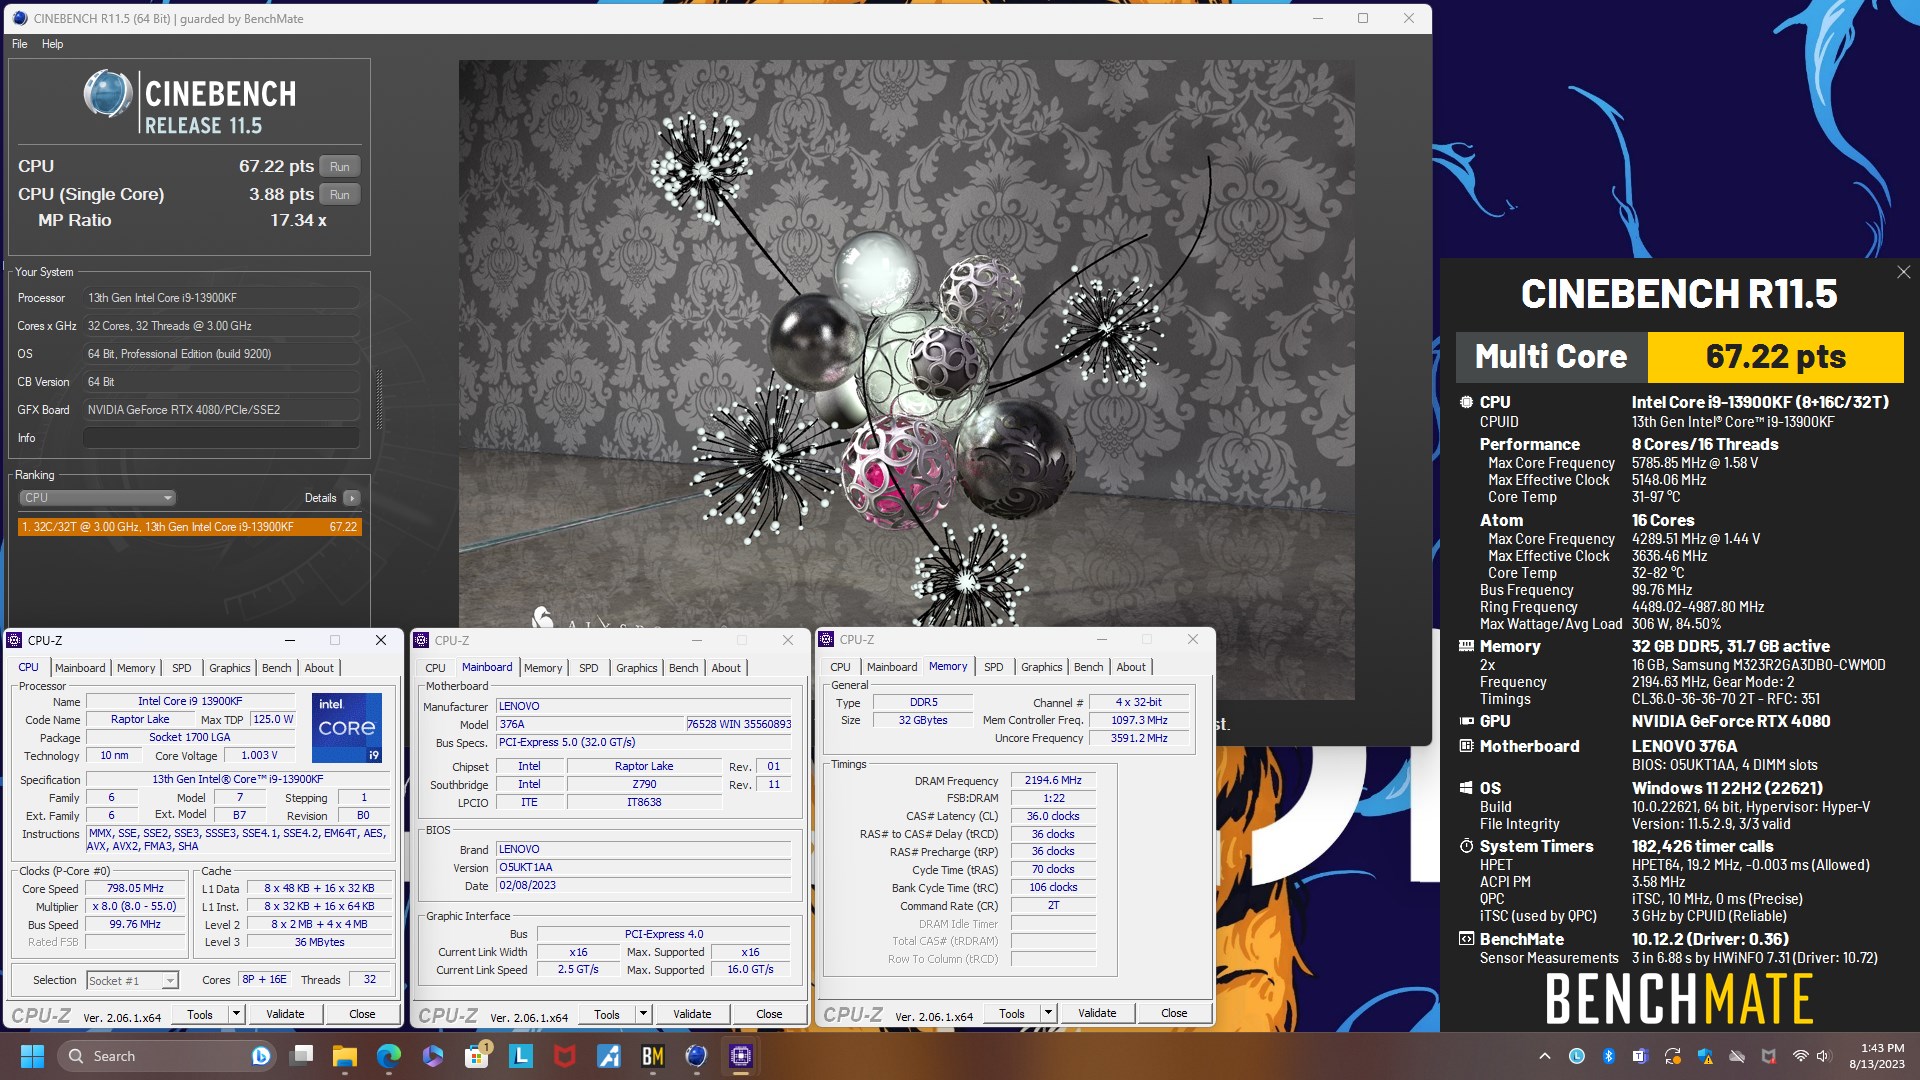Run the CPU multi-core benchmark
The height and width of the screenshot is (1080, 1920).
(x=340, y=167)
